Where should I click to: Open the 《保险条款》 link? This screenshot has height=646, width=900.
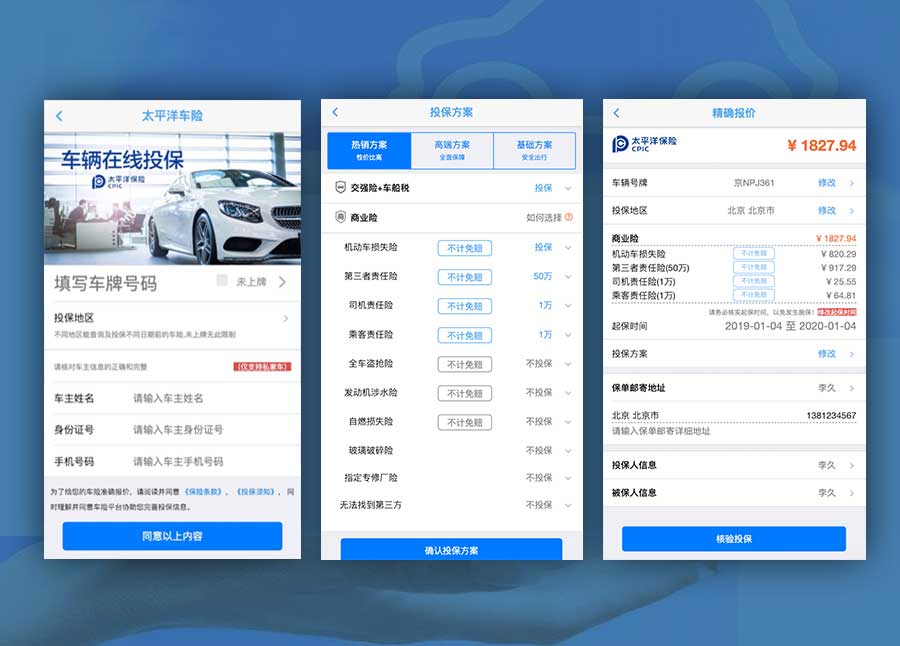pyautogui.click(x=206, y=492)
